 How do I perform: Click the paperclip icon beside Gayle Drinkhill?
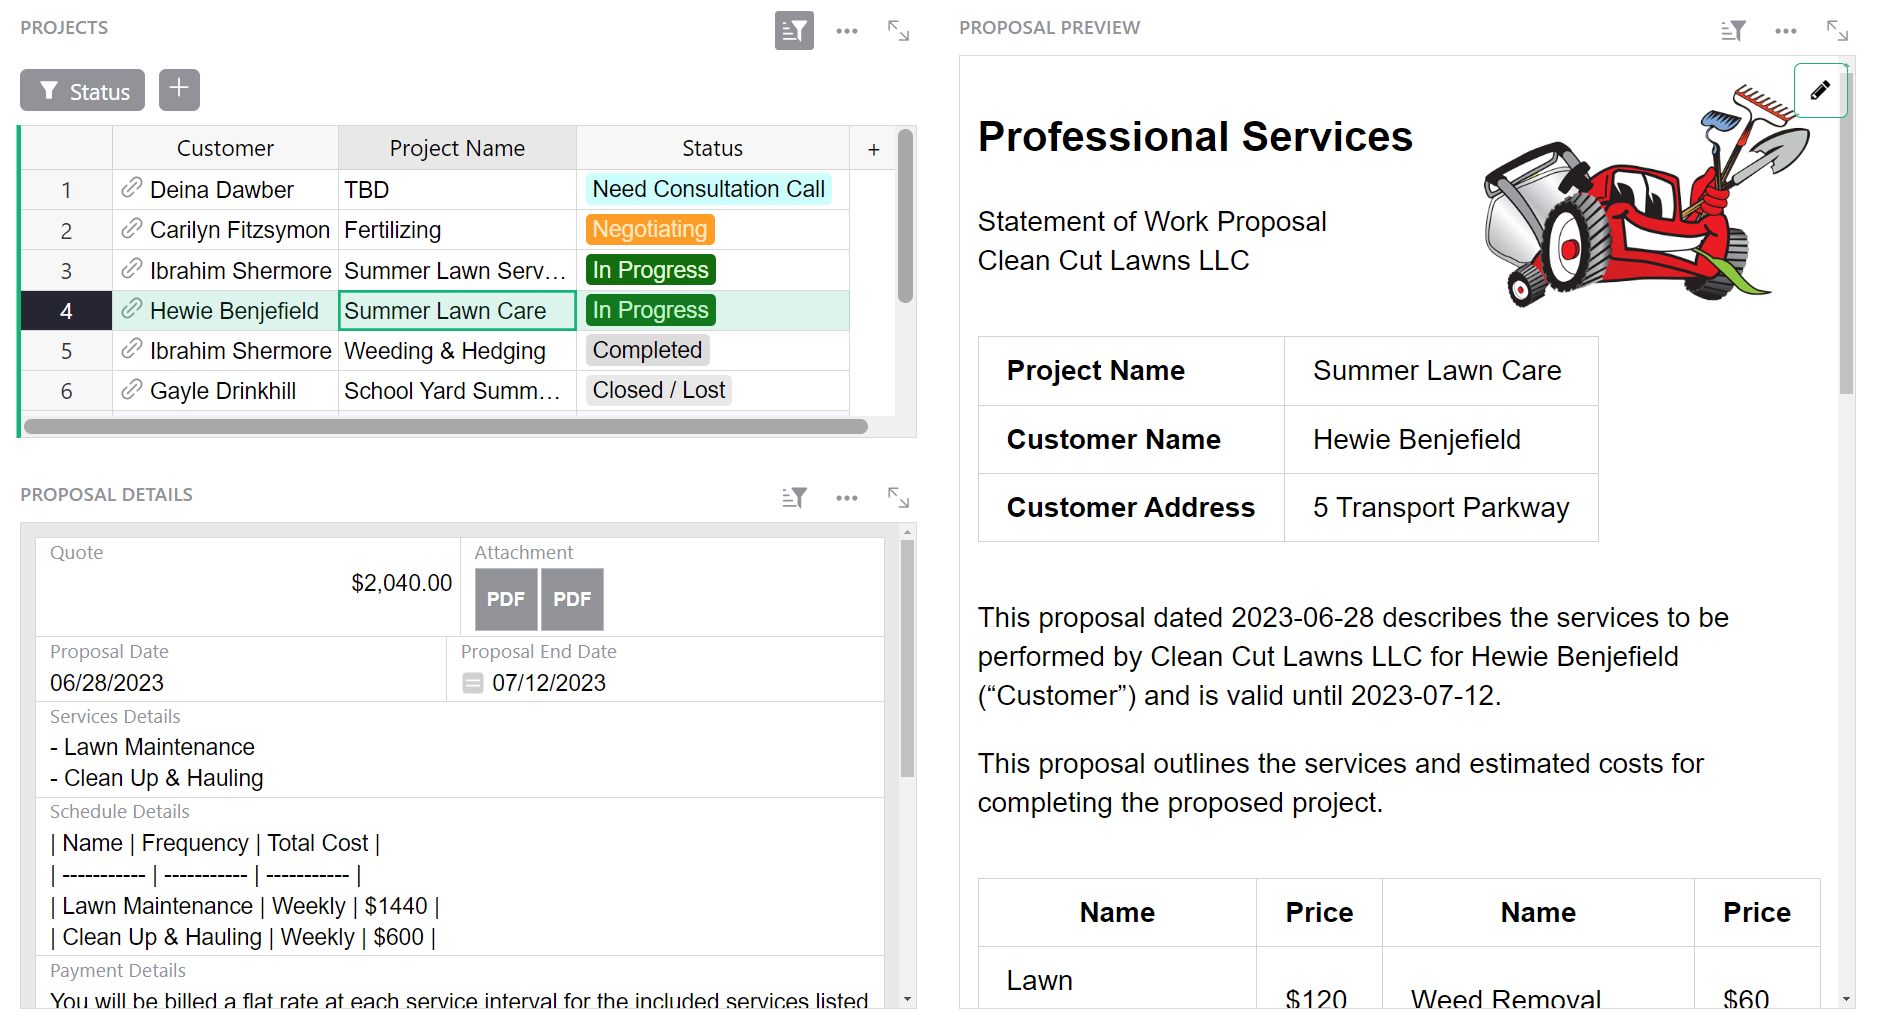tap(133, 390)
